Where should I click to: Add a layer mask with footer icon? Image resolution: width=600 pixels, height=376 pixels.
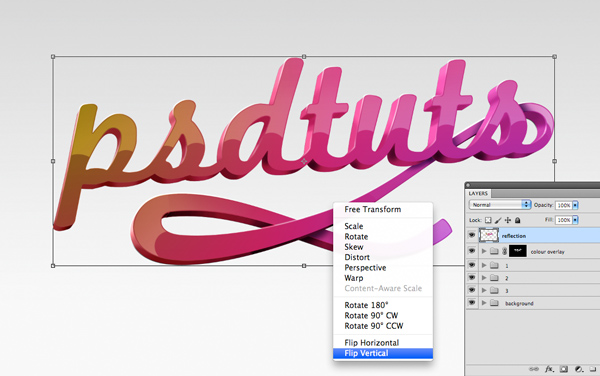[564, 369]
